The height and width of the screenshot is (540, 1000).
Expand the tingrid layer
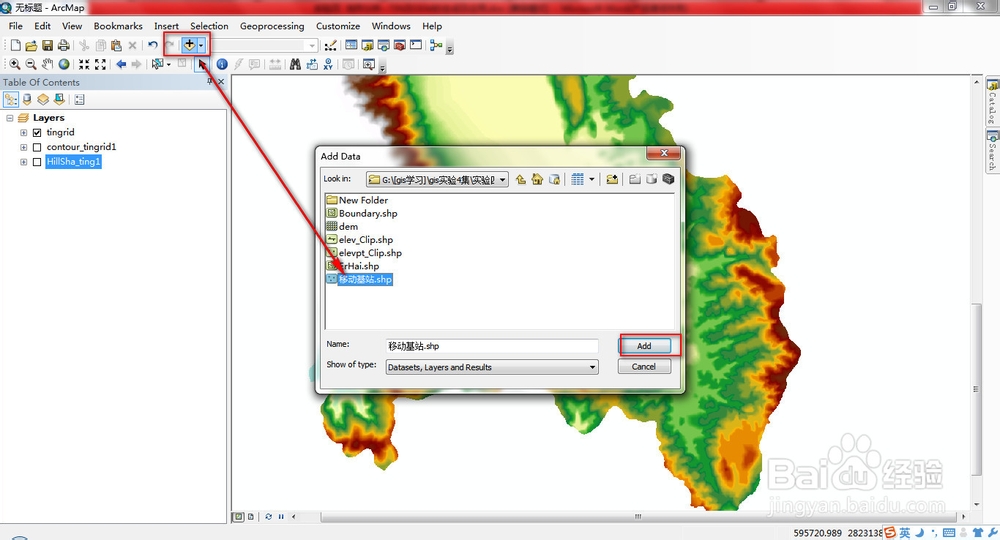(24, 133)
